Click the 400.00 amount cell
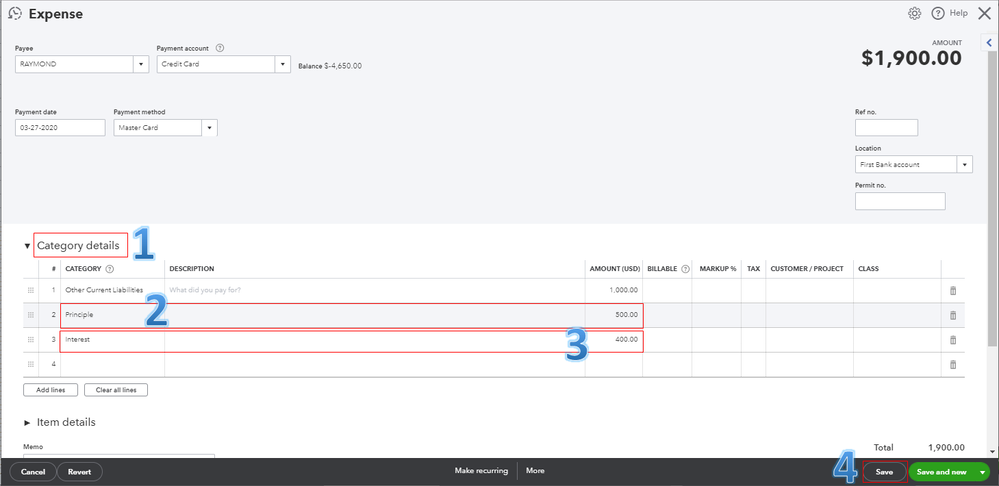 (614, 340)
